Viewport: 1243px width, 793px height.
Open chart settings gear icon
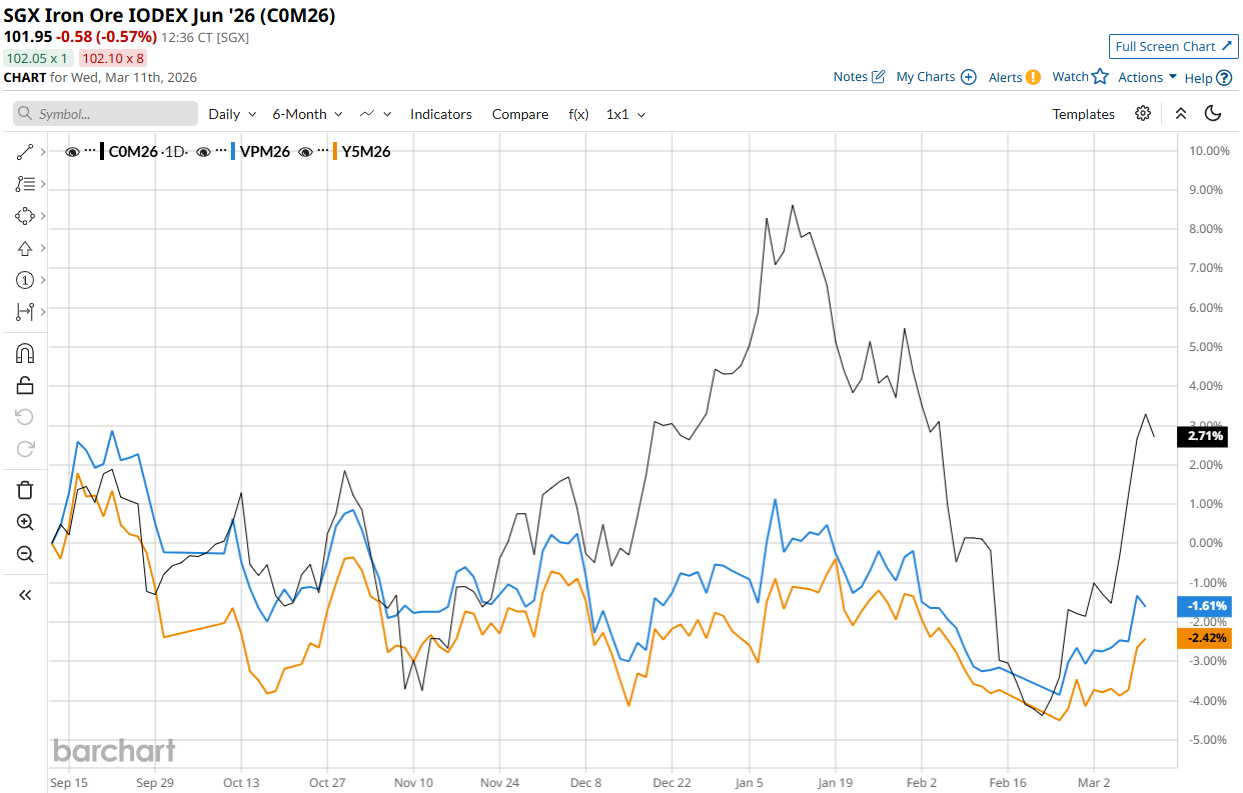[x=1143, y=114]
